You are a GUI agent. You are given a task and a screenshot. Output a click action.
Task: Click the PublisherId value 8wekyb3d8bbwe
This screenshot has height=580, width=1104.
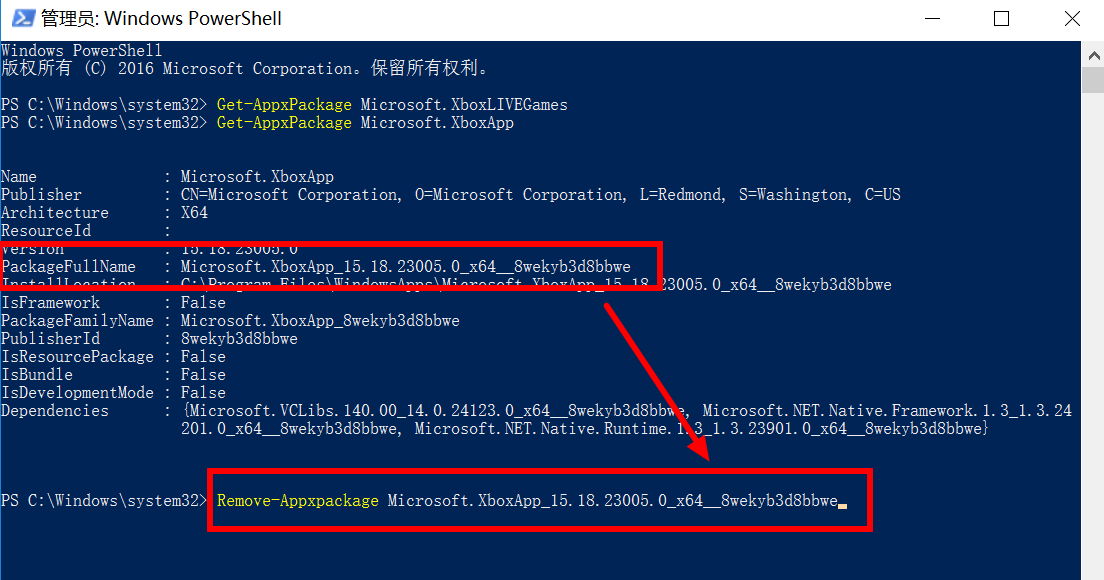(x=239, y=339)
